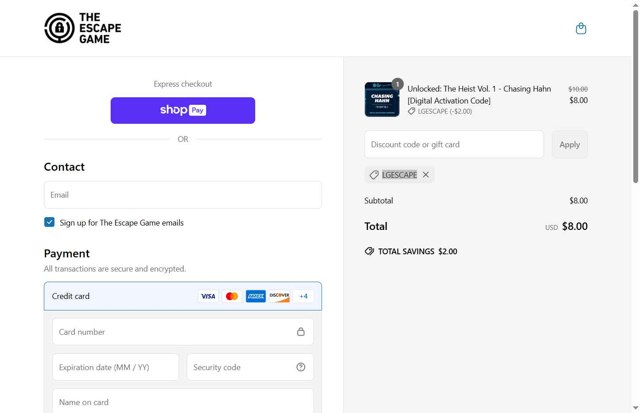
Task: Click the Card number field
Action: coord(170,332)
